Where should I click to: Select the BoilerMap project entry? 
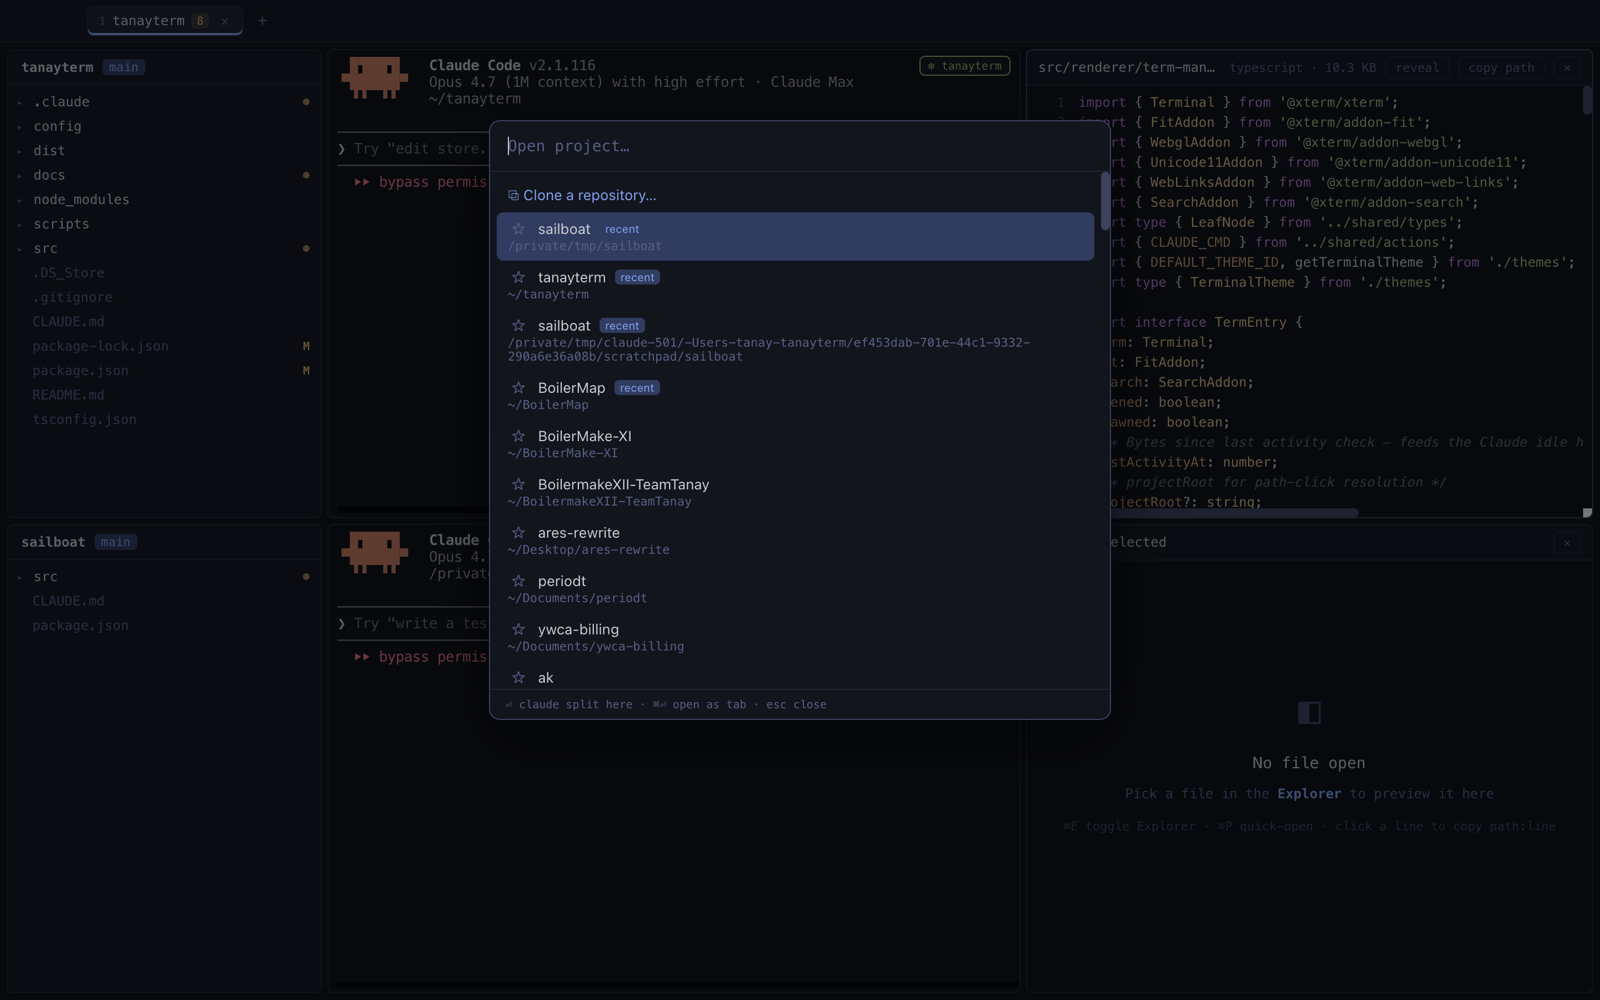(x=795, y=396)
